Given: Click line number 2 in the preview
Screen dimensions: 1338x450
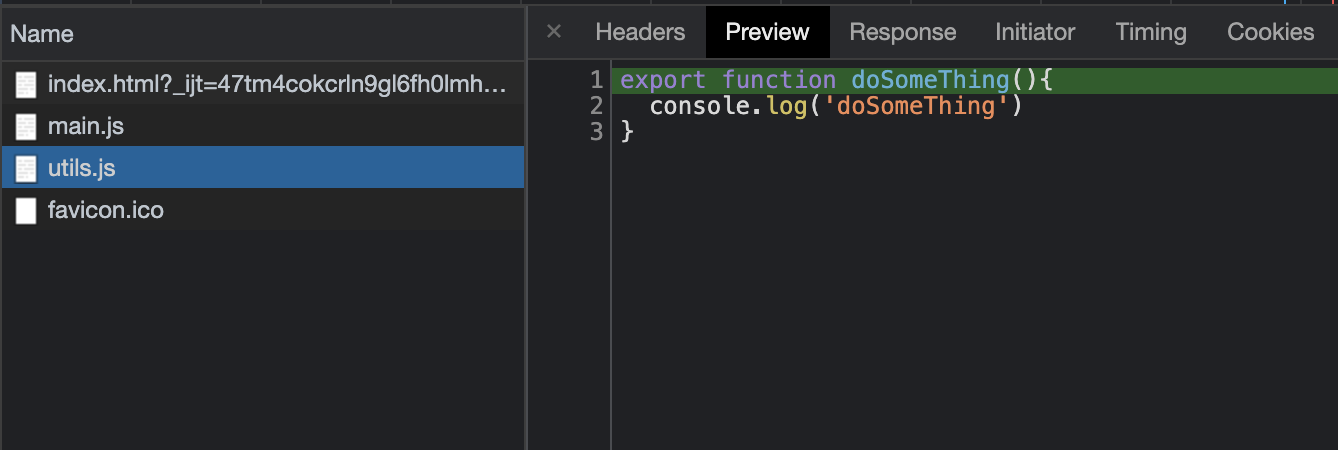Looking at the screenshot, I should tap(597, 105).
